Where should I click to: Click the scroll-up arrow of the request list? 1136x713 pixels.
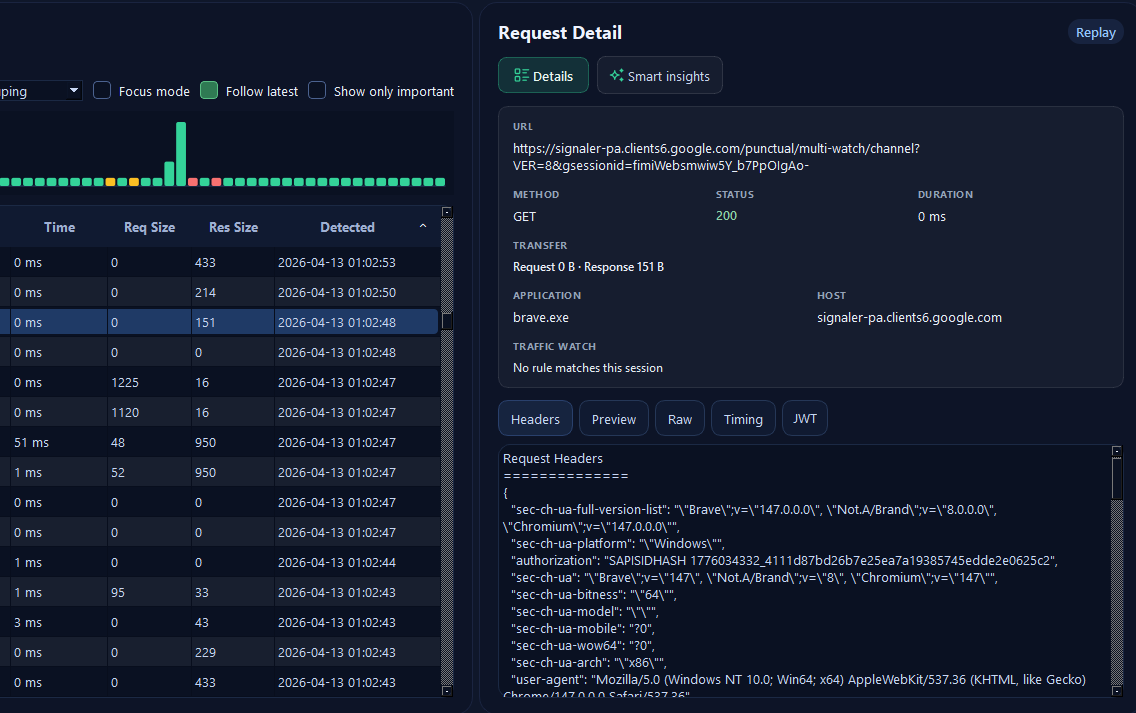tap(447, 212)
